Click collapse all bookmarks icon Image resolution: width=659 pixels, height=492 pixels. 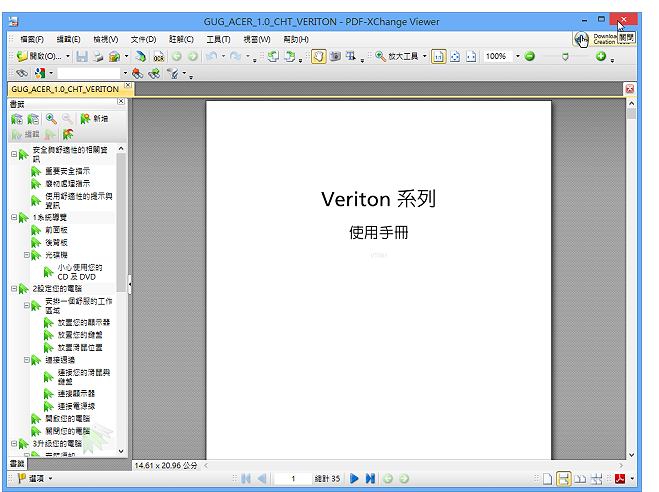[x=33, y=119]
